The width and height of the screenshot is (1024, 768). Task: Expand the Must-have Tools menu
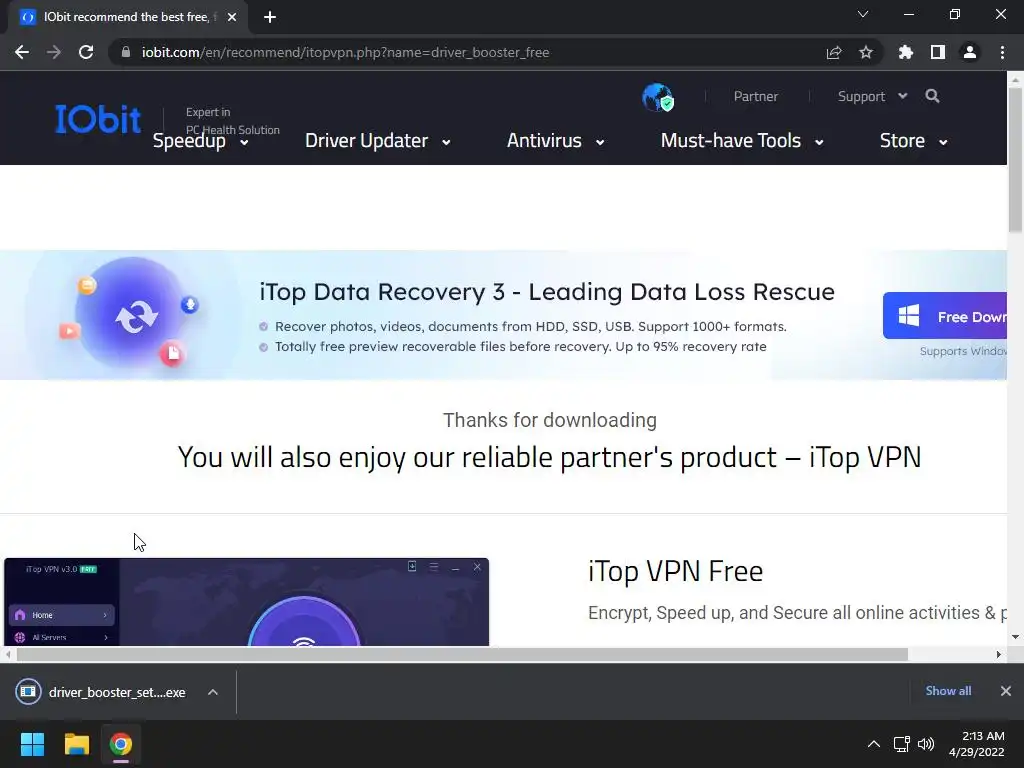(742, 141)
